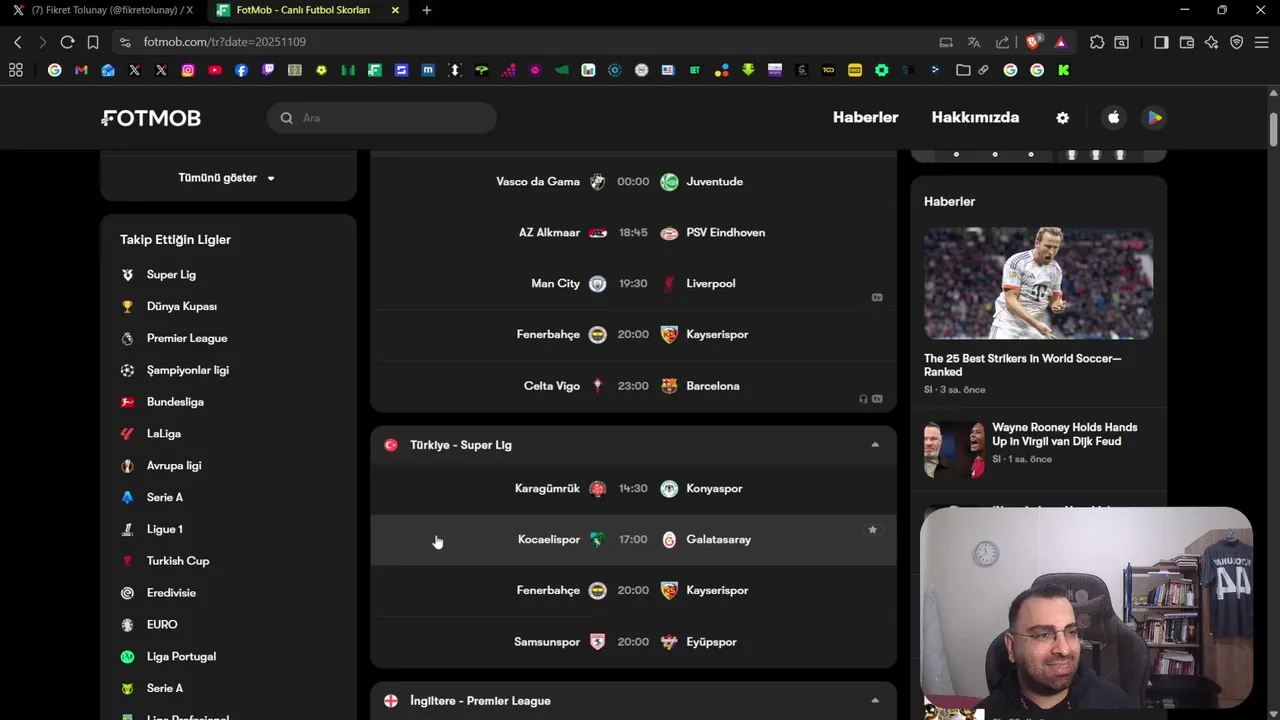Switch to the Fikret Tolunay X browser tab

103,10
